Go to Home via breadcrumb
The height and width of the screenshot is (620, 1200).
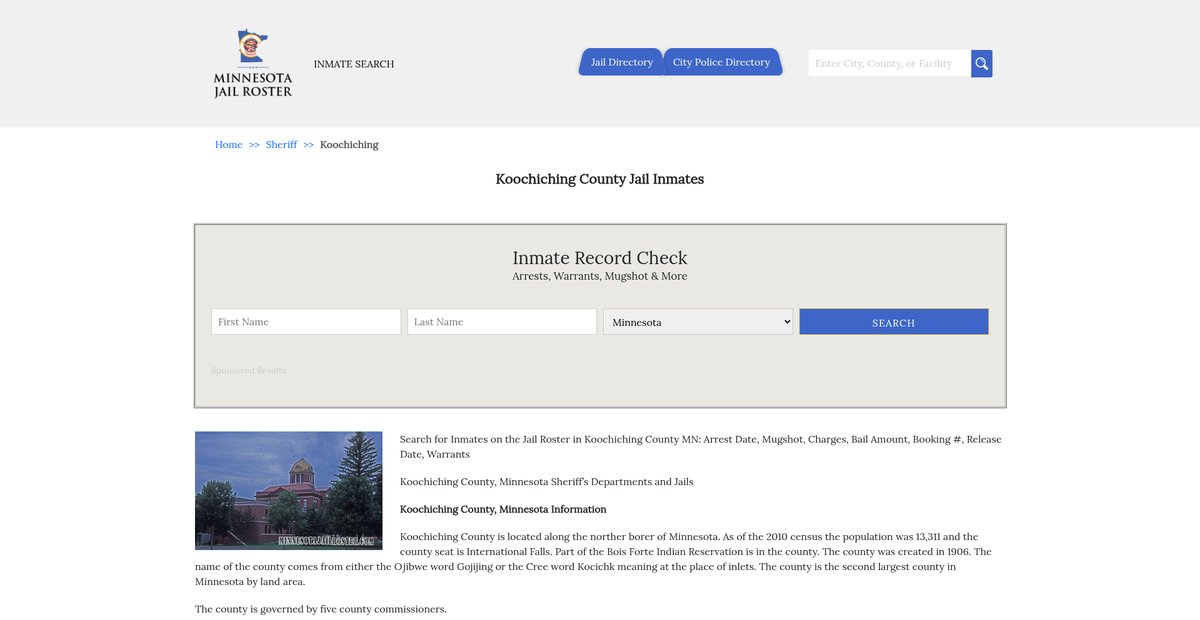tap(229, 145)
